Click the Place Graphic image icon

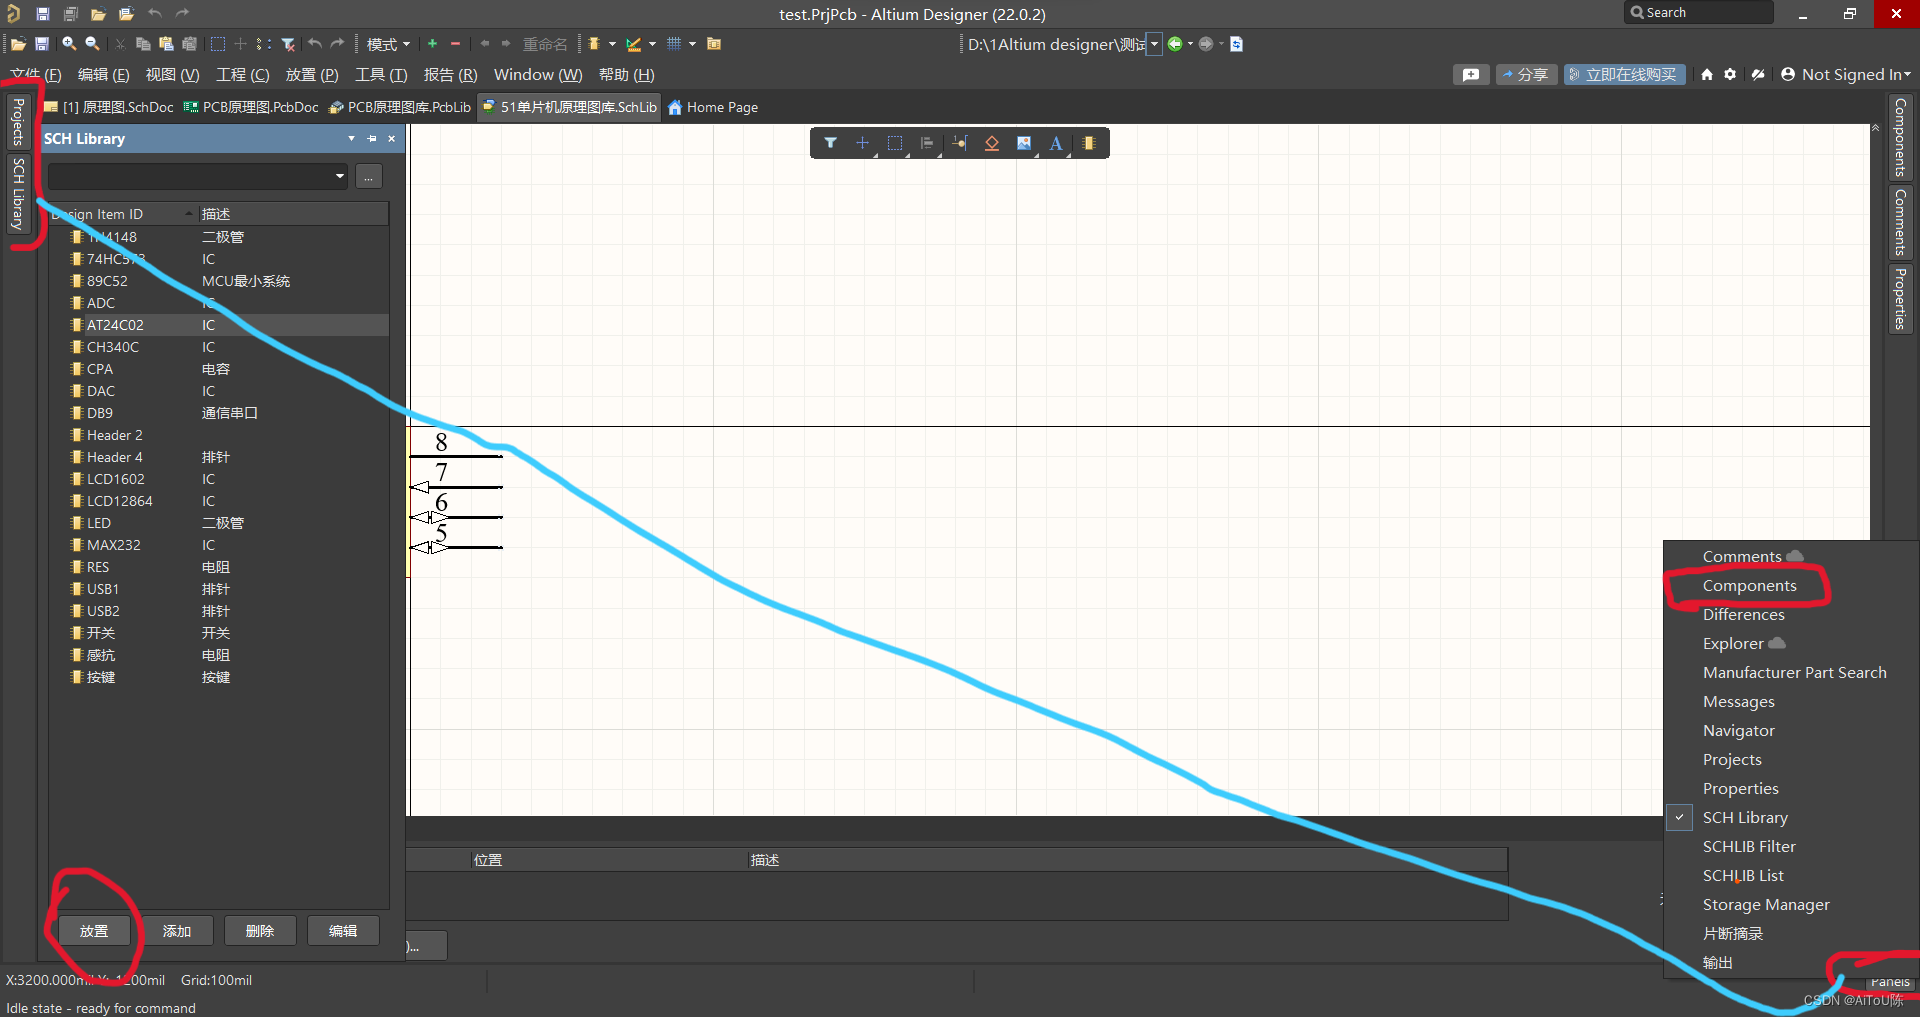pyautogui.click(x=1024, y=143)
